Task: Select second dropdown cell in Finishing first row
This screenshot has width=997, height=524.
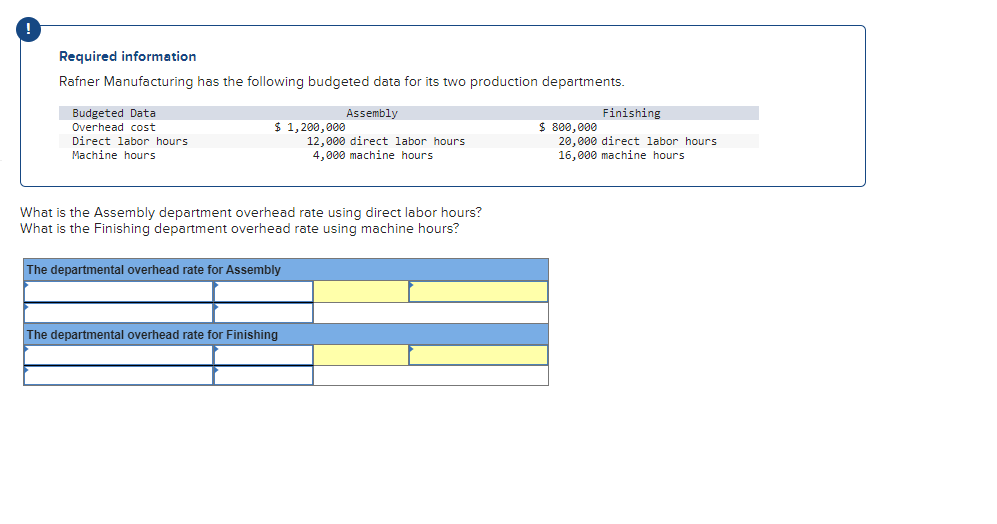Action: tap(263, 355)
